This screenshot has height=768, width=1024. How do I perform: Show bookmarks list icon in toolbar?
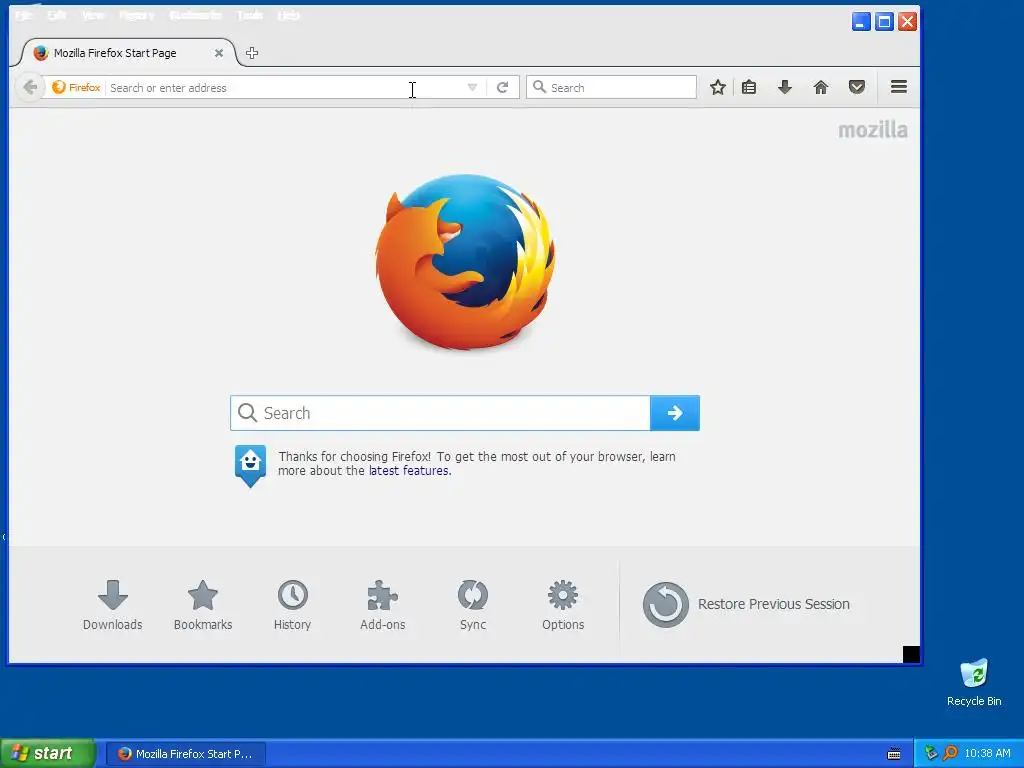(749, 87)
